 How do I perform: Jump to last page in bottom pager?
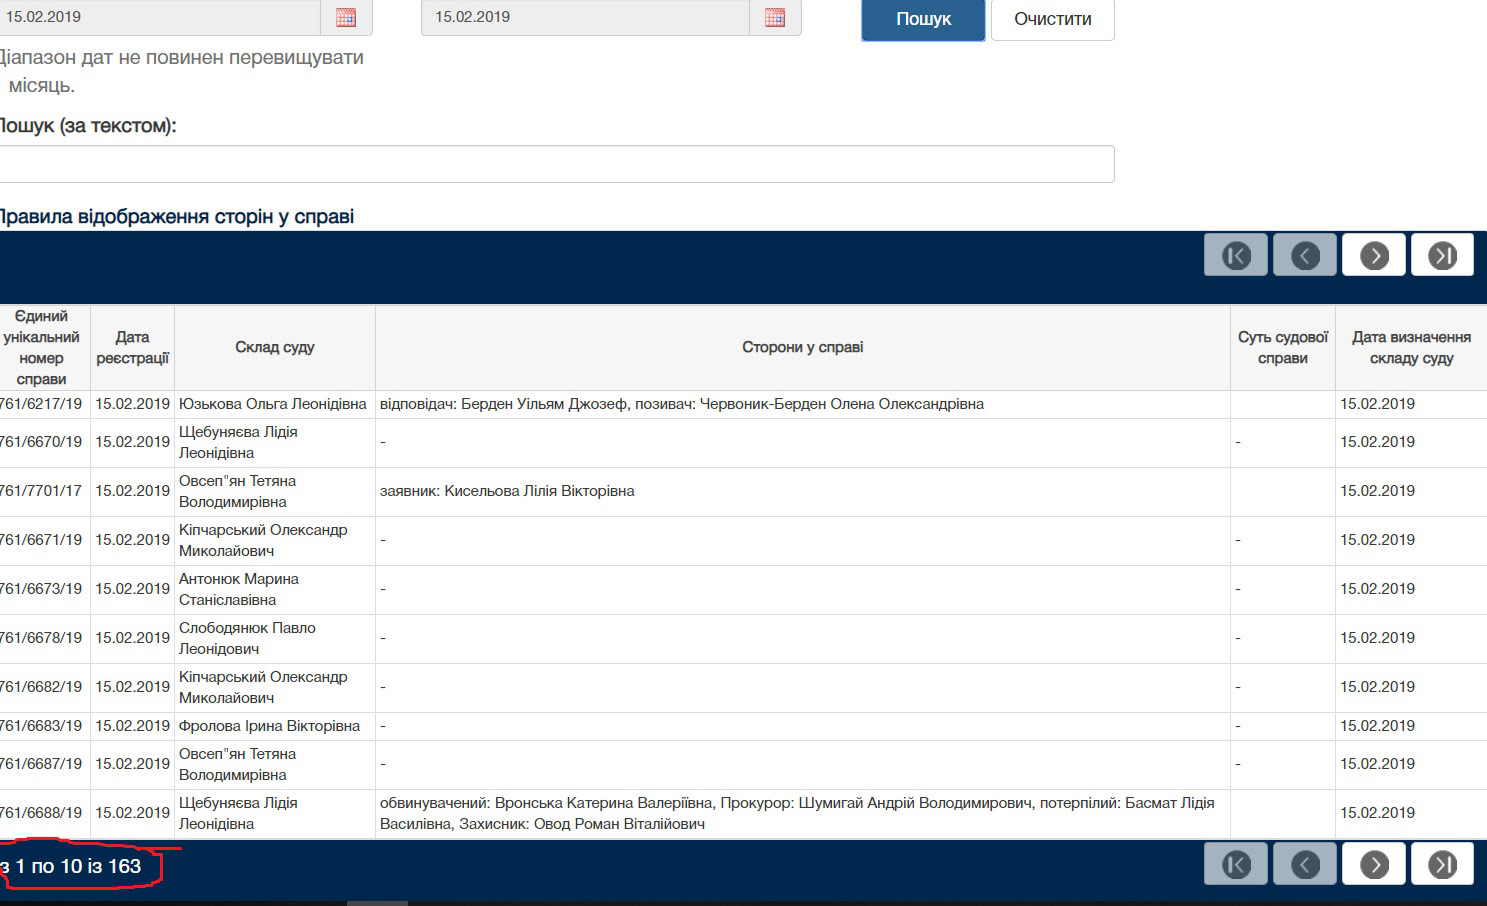(1441, 864)
